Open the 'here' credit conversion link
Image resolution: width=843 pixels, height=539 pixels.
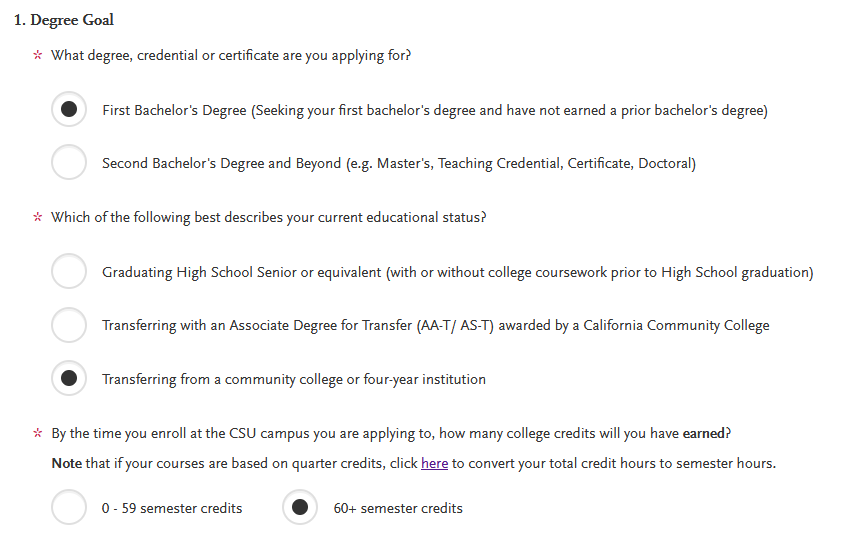coord(434,463)
